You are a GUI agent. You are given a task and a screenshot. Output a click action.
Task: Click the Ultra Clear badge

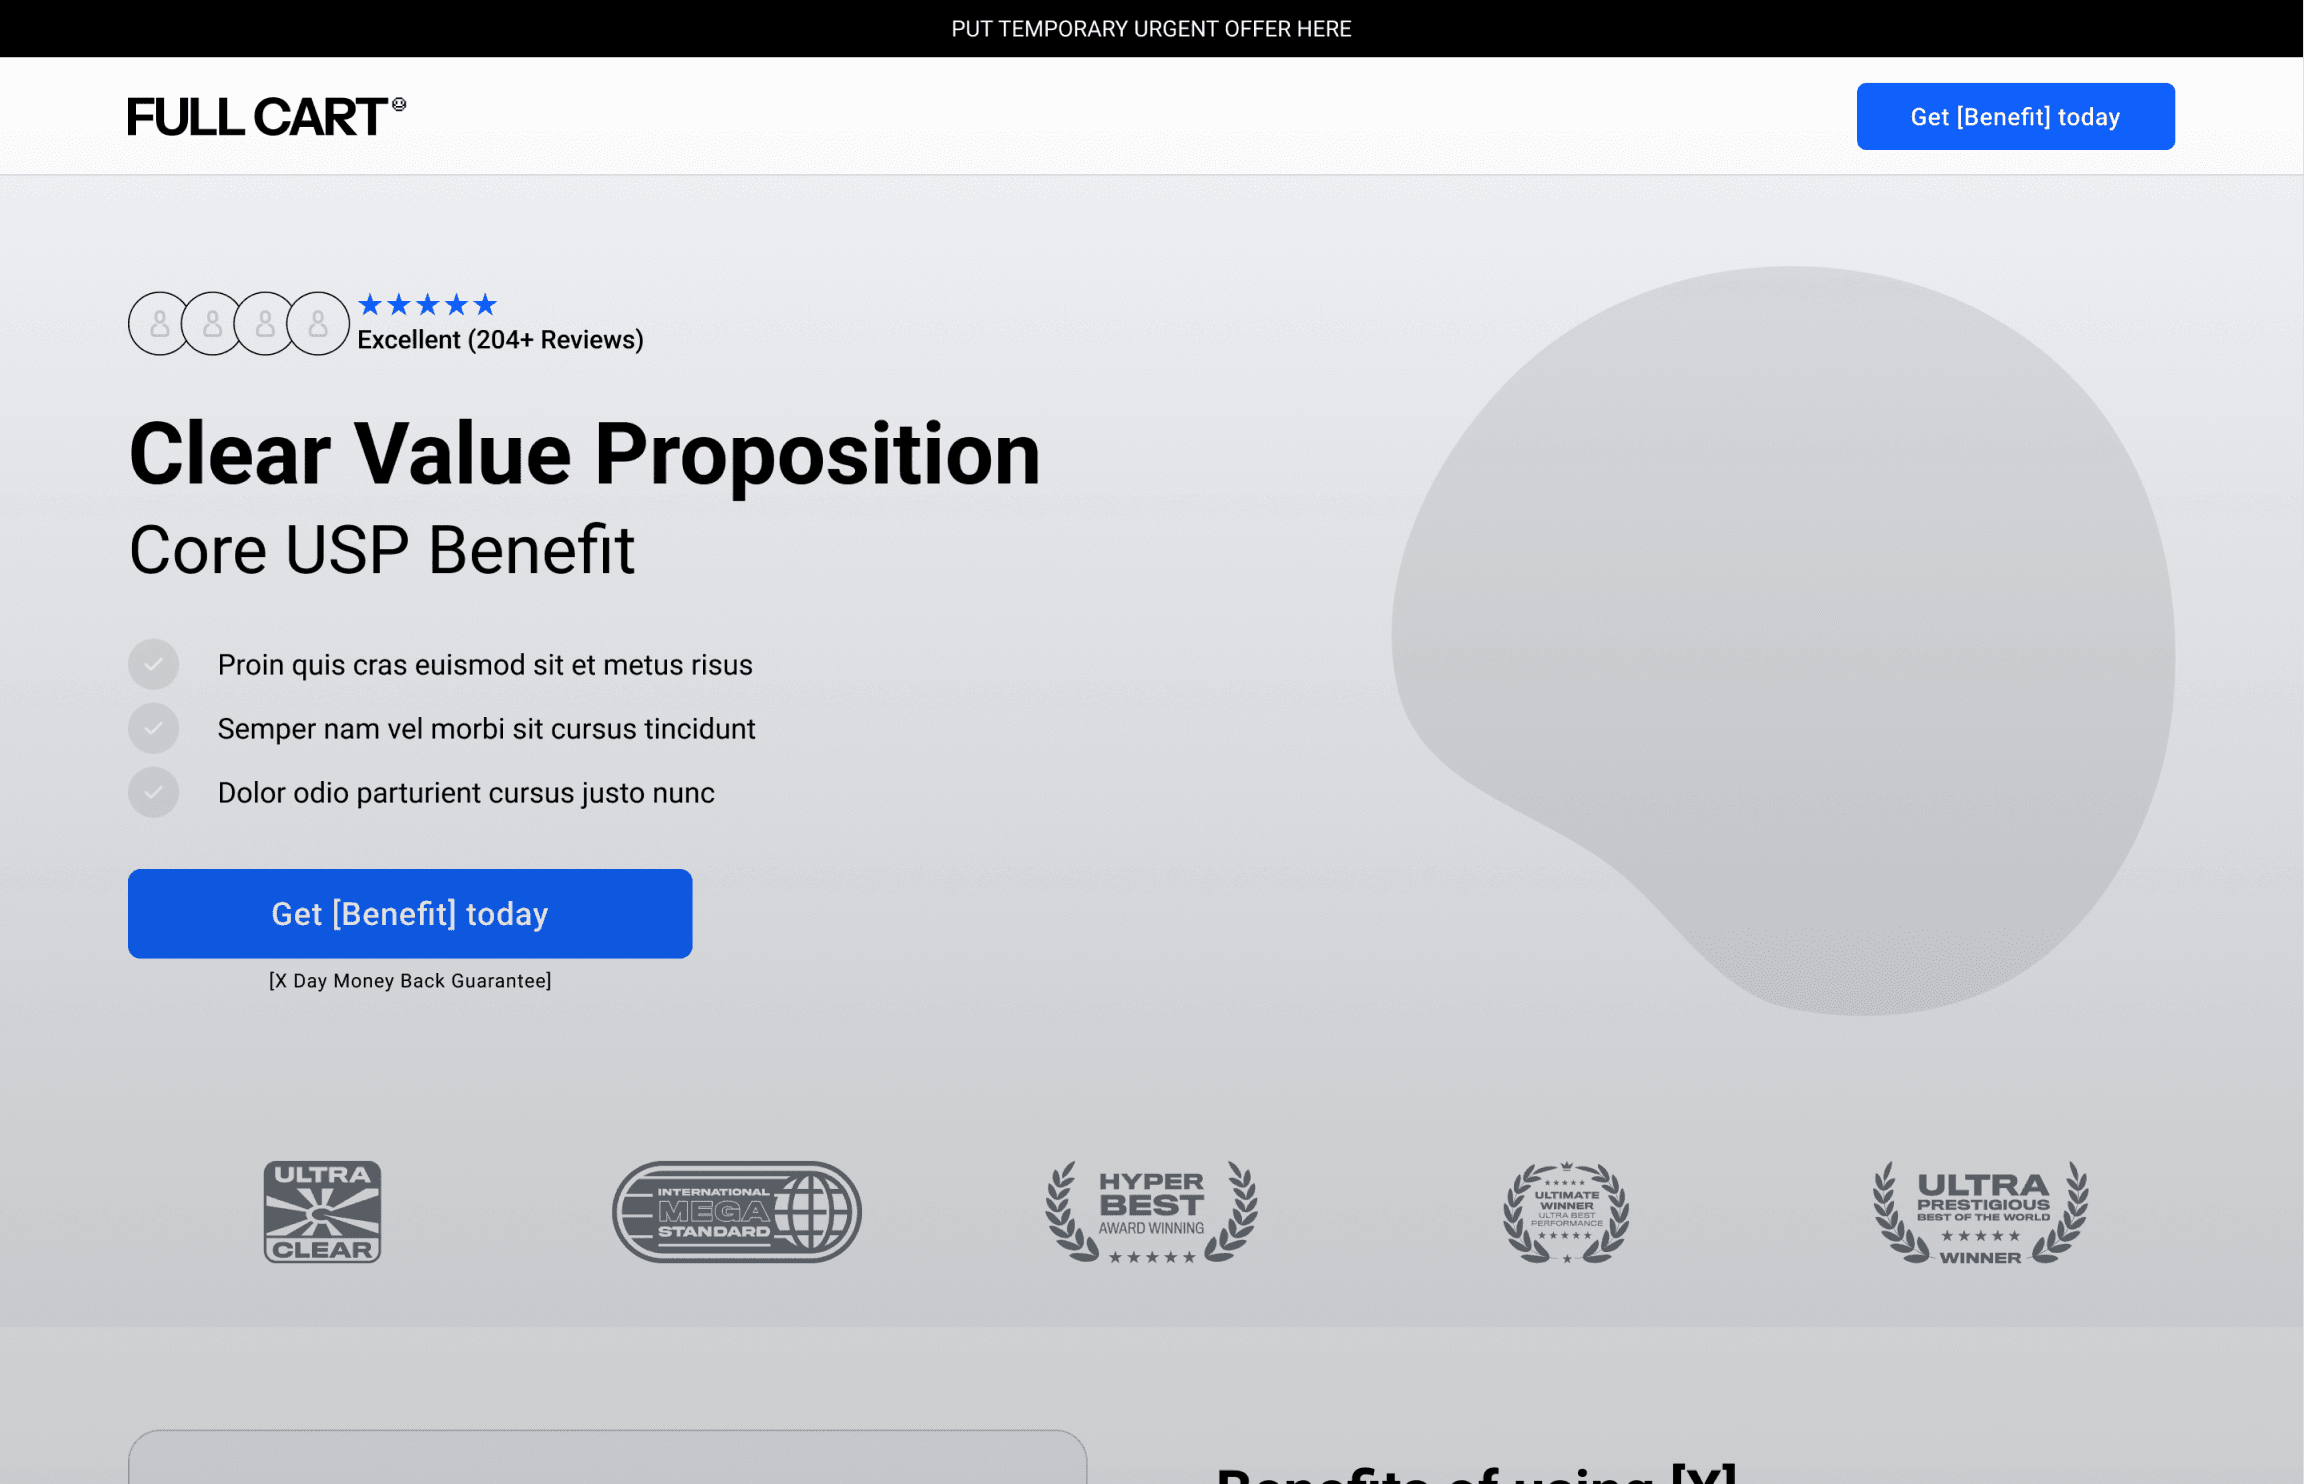coord(322,1211)
